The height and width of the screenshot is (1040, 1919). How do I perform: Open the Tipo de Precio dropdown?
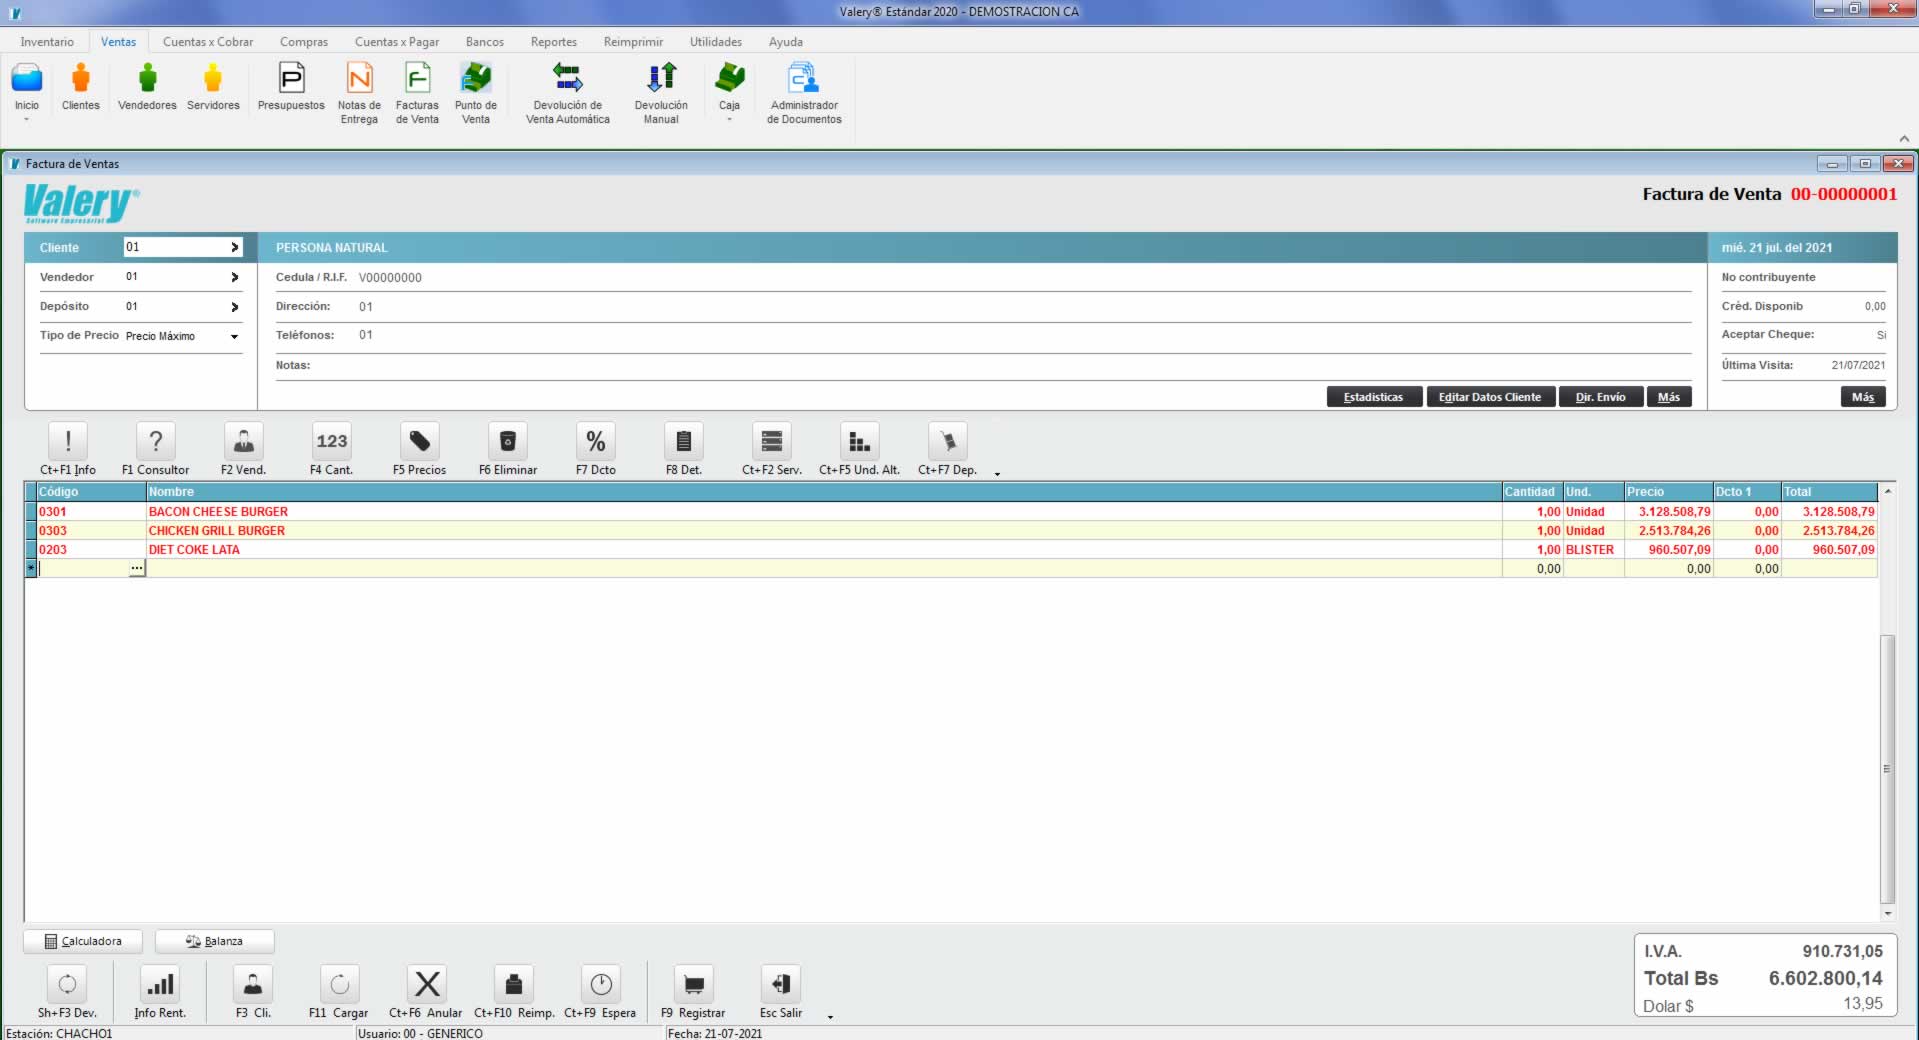235,337
